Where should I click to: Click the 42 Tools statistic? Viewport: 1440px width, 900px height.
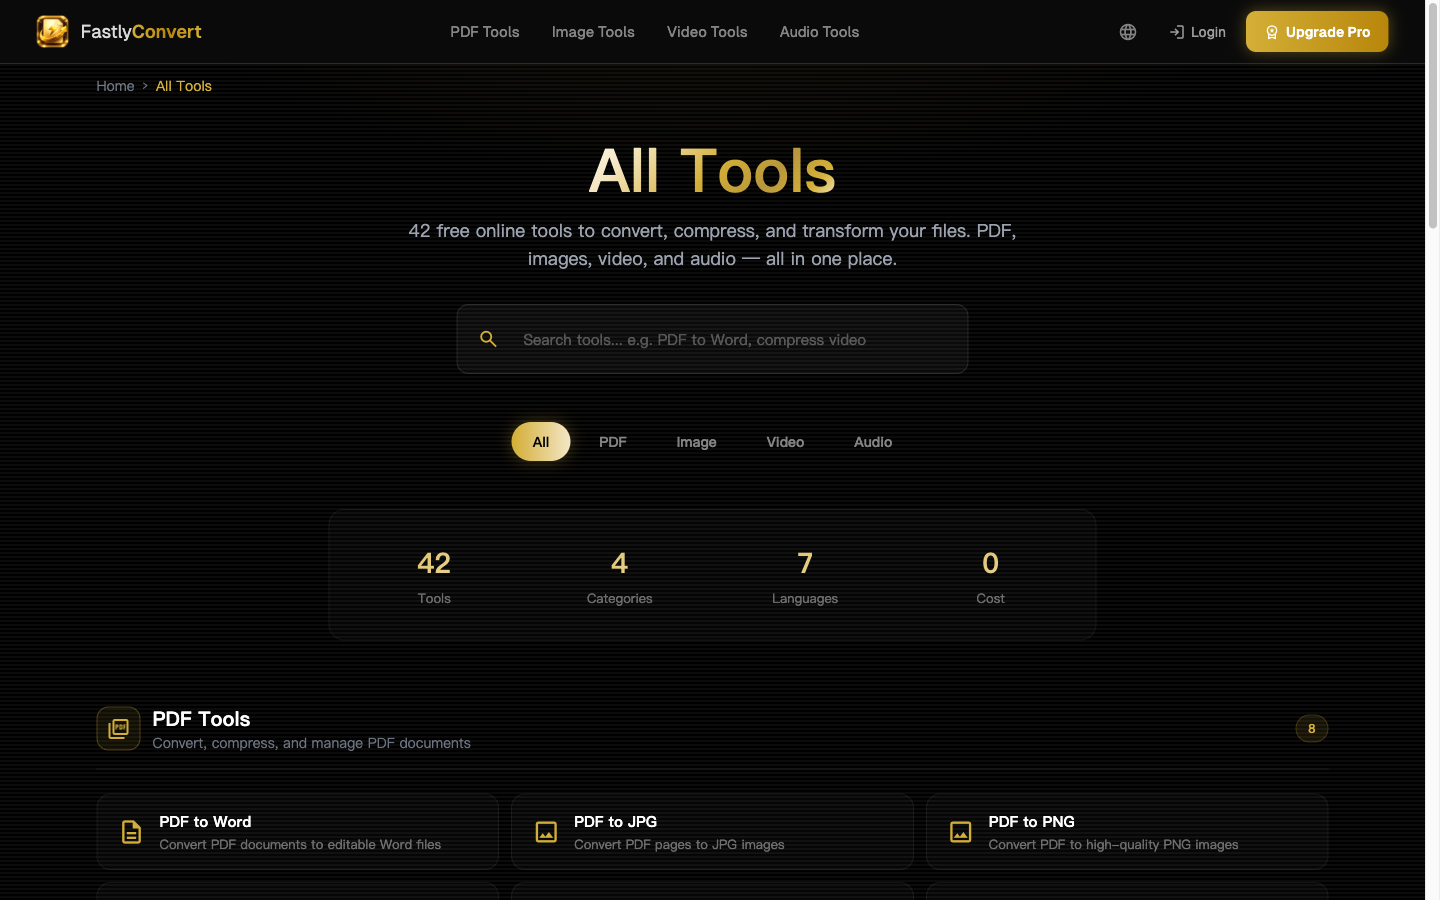434,576
